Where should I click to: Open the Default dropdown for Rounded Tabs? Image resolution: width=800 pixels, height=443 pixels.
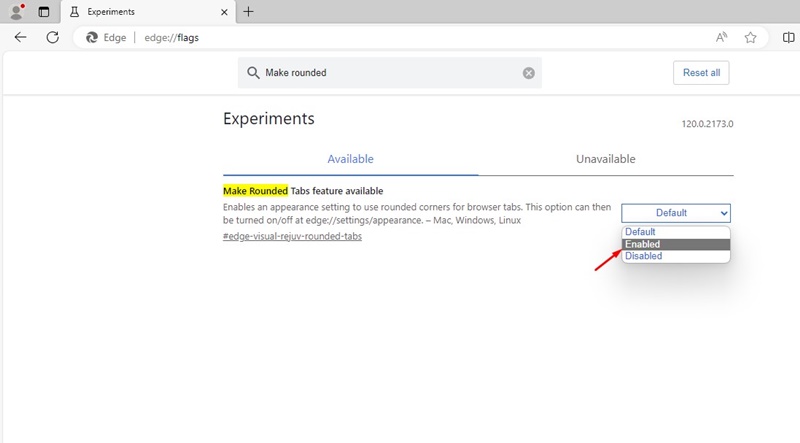click(x=676, y=213)
